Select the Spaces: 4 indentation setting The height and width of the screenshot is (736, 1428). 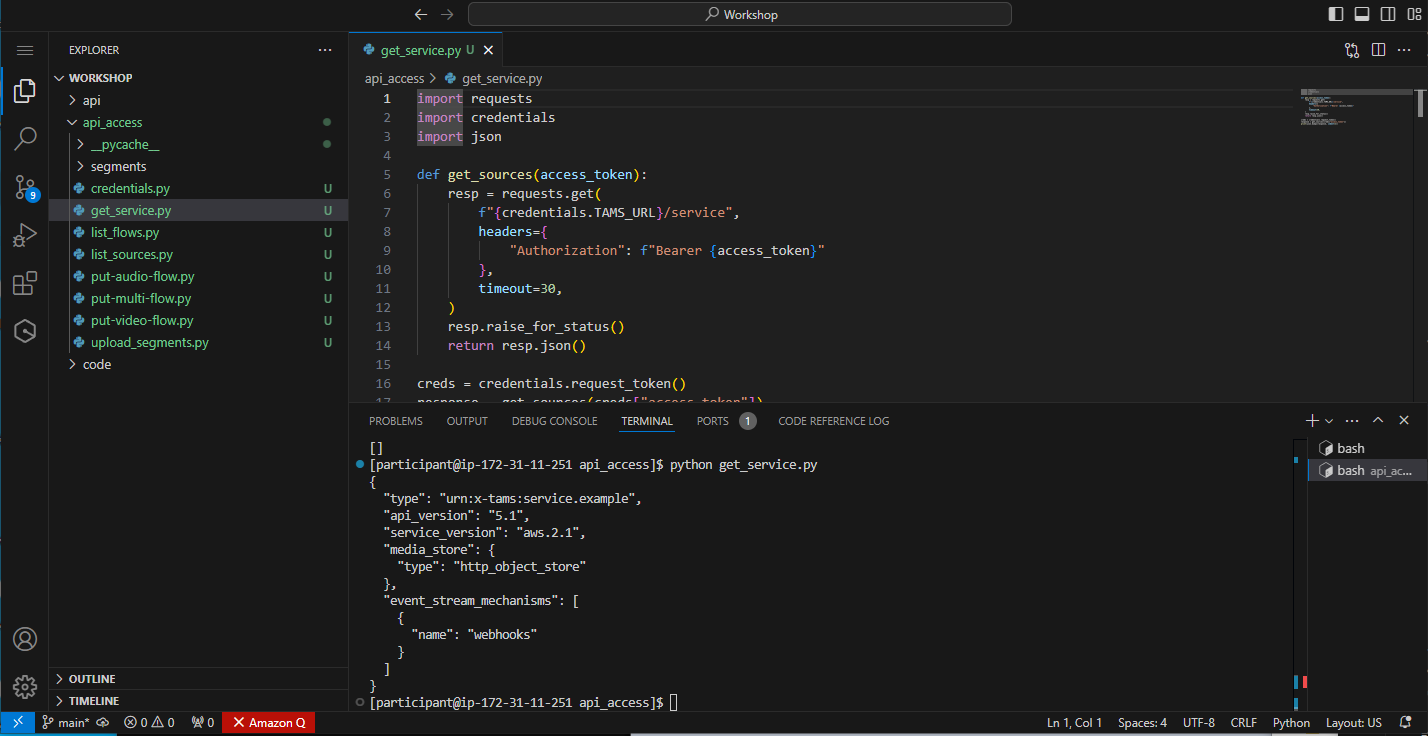click(x=1142, y=723)
